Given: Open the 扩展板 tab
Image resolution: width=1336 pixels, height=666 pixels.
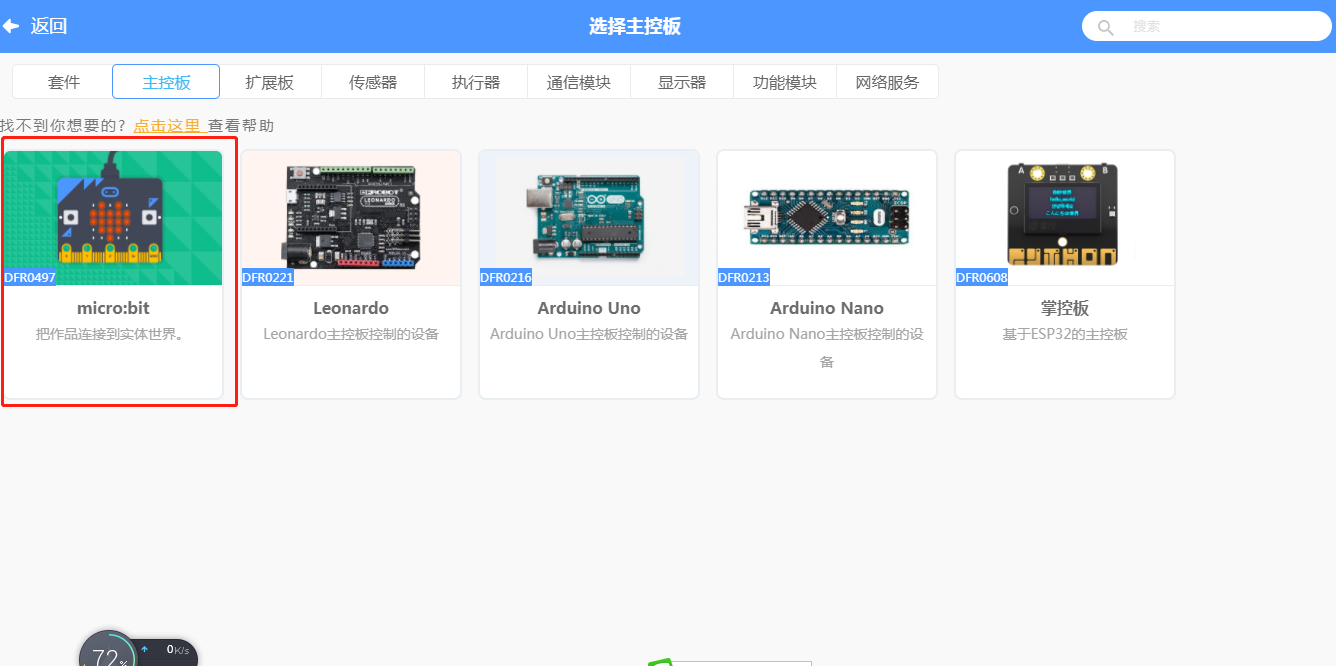Looking at the screenshot, I should (x=270, y=82).
